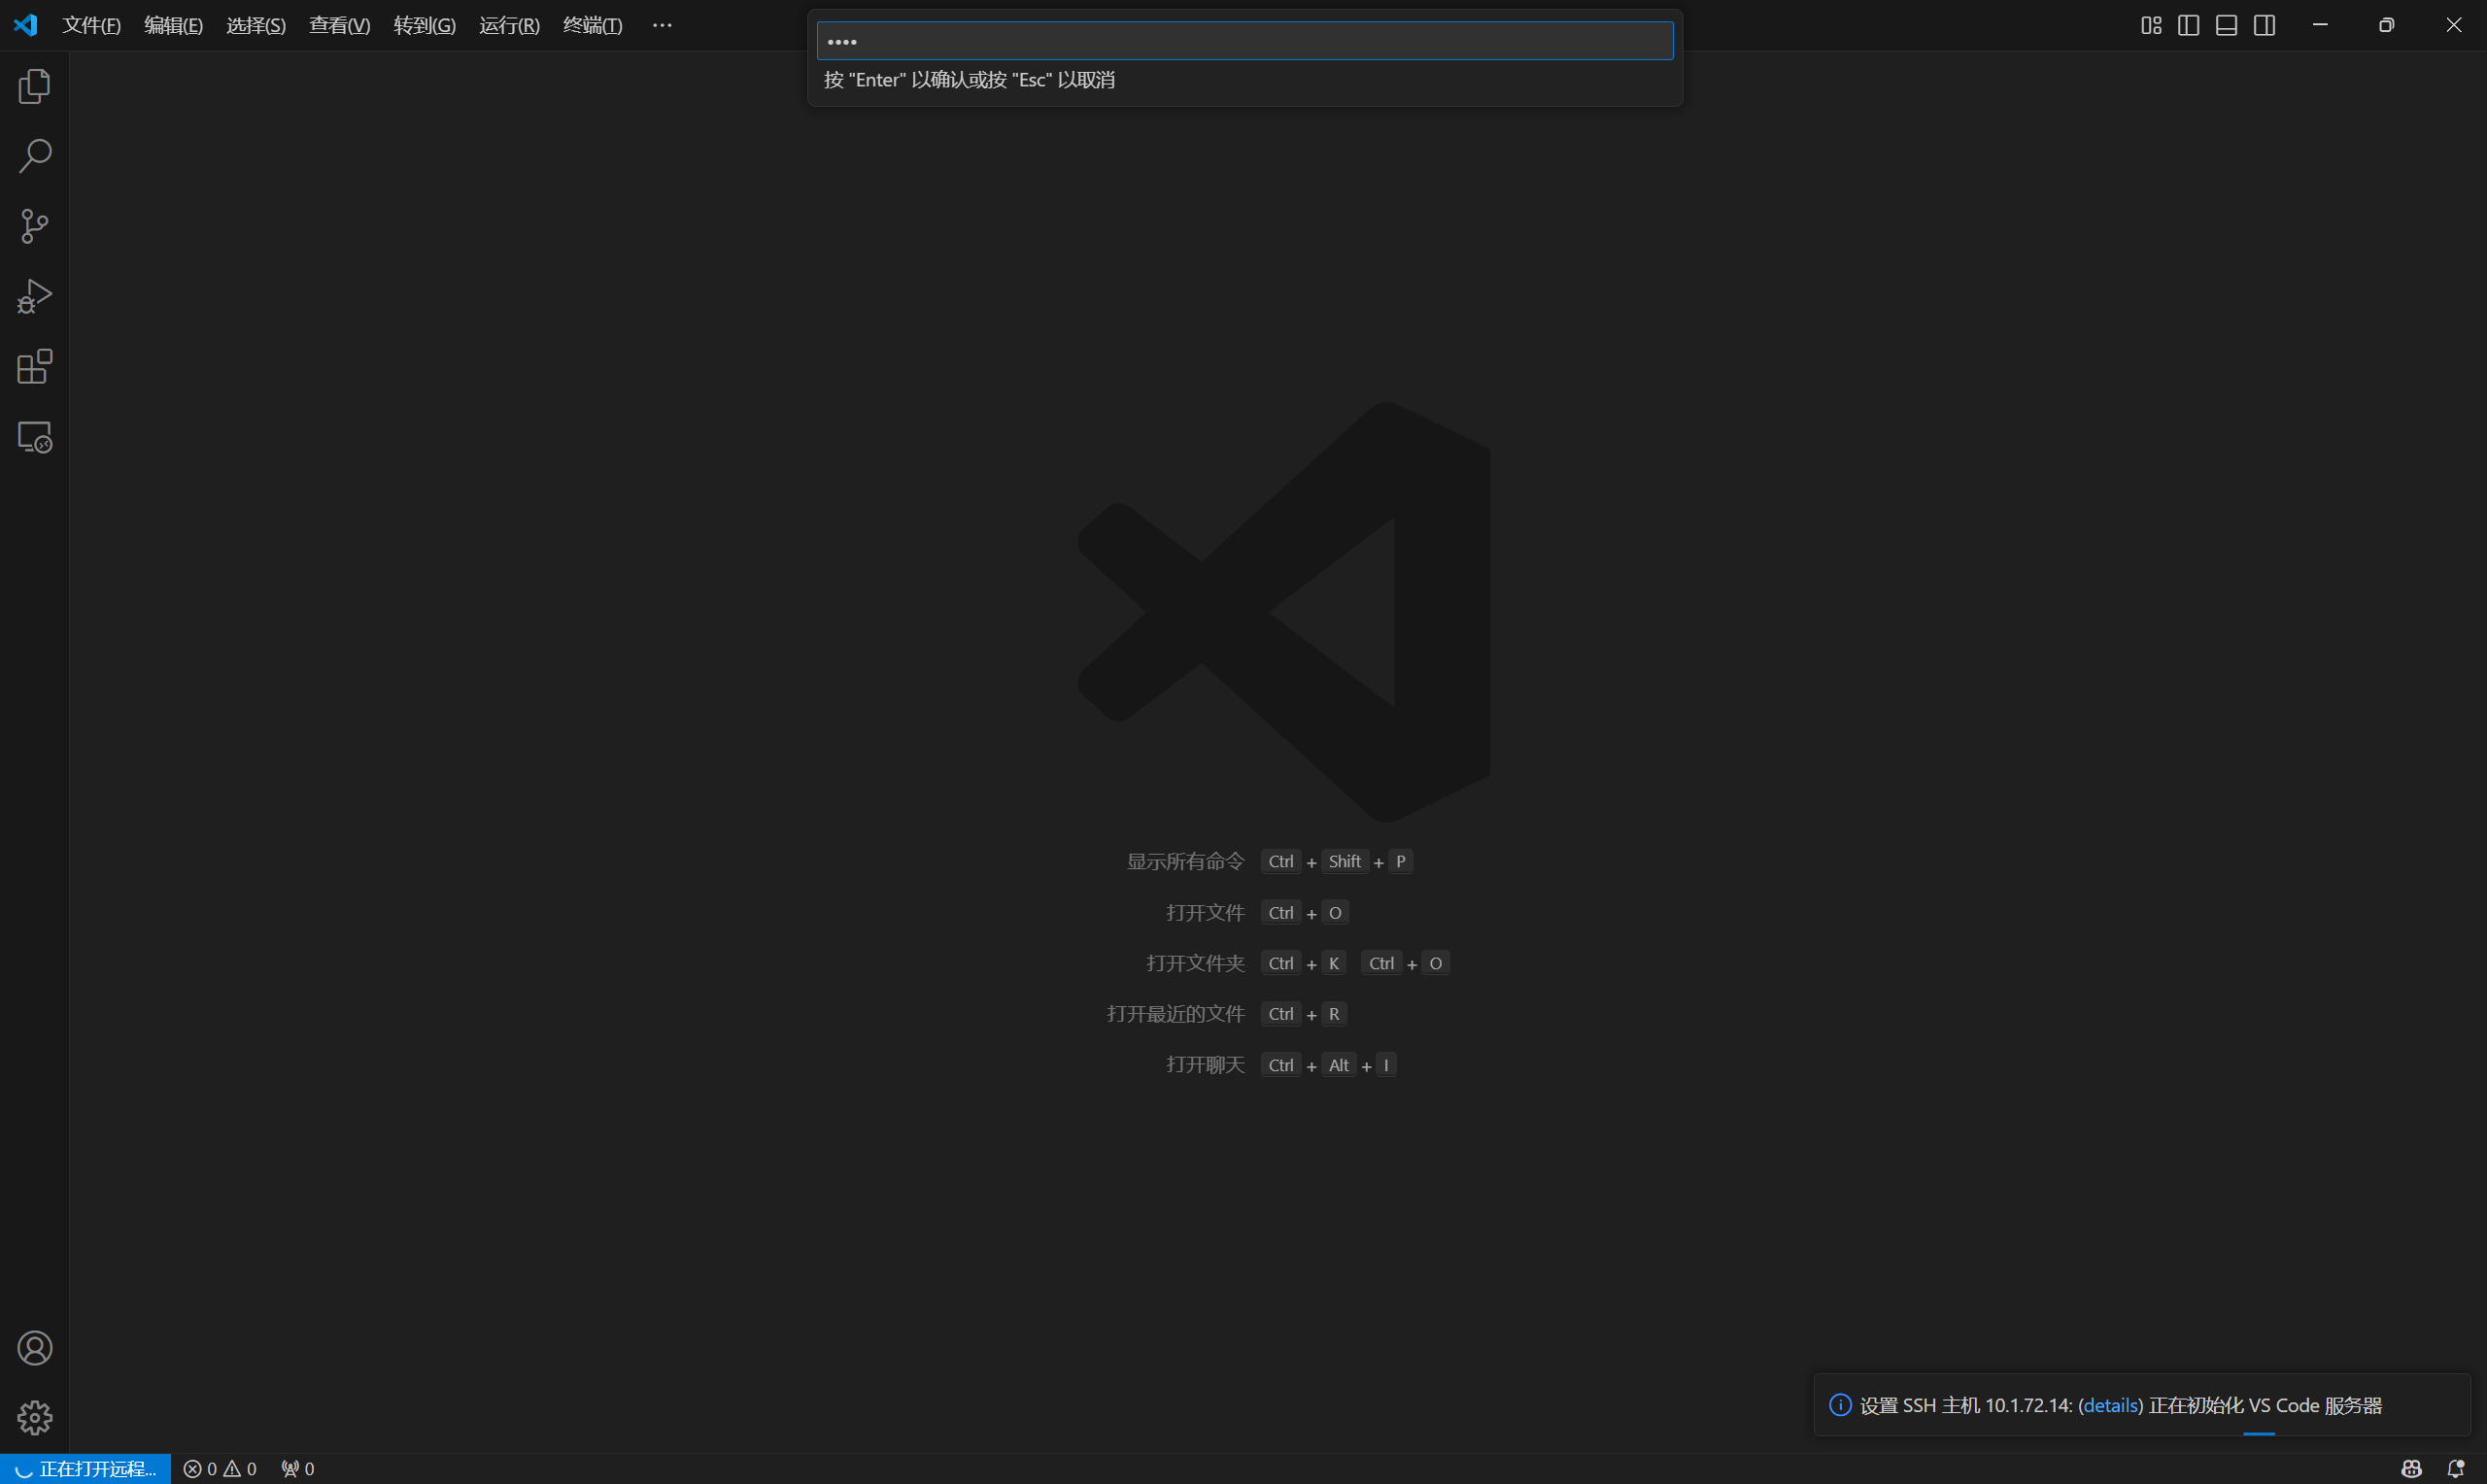Open the Manage gear menu
This screenshot has width=2487, height=1484.
(35, 1417)
